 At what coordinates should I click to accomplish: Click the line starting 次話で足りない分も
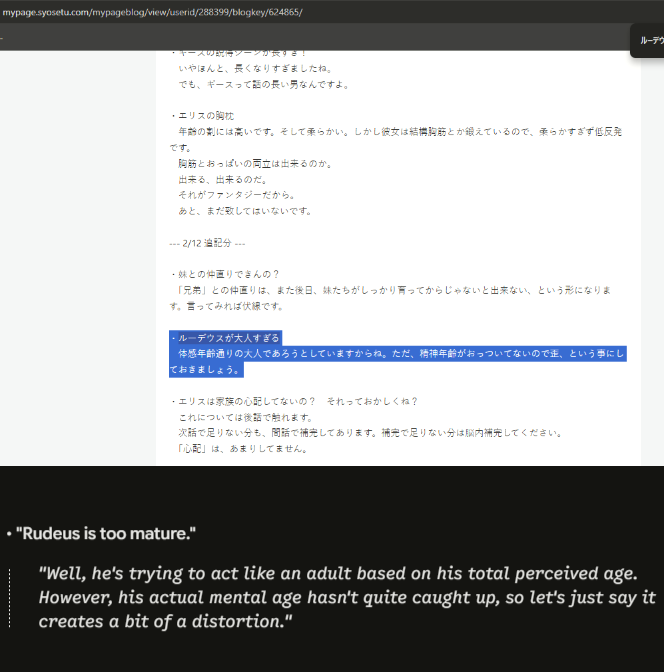tap(370, 433)
